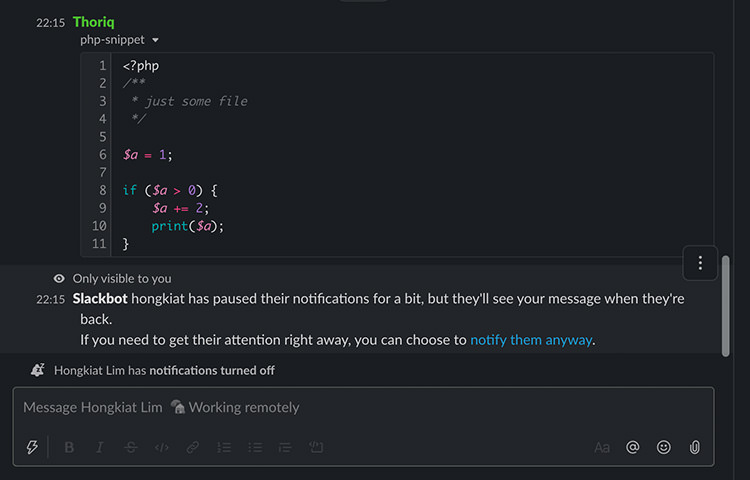Open the lightning bolt shortcuts menu
The height and width of the screenshot is (480, 750).
point(32,447)
